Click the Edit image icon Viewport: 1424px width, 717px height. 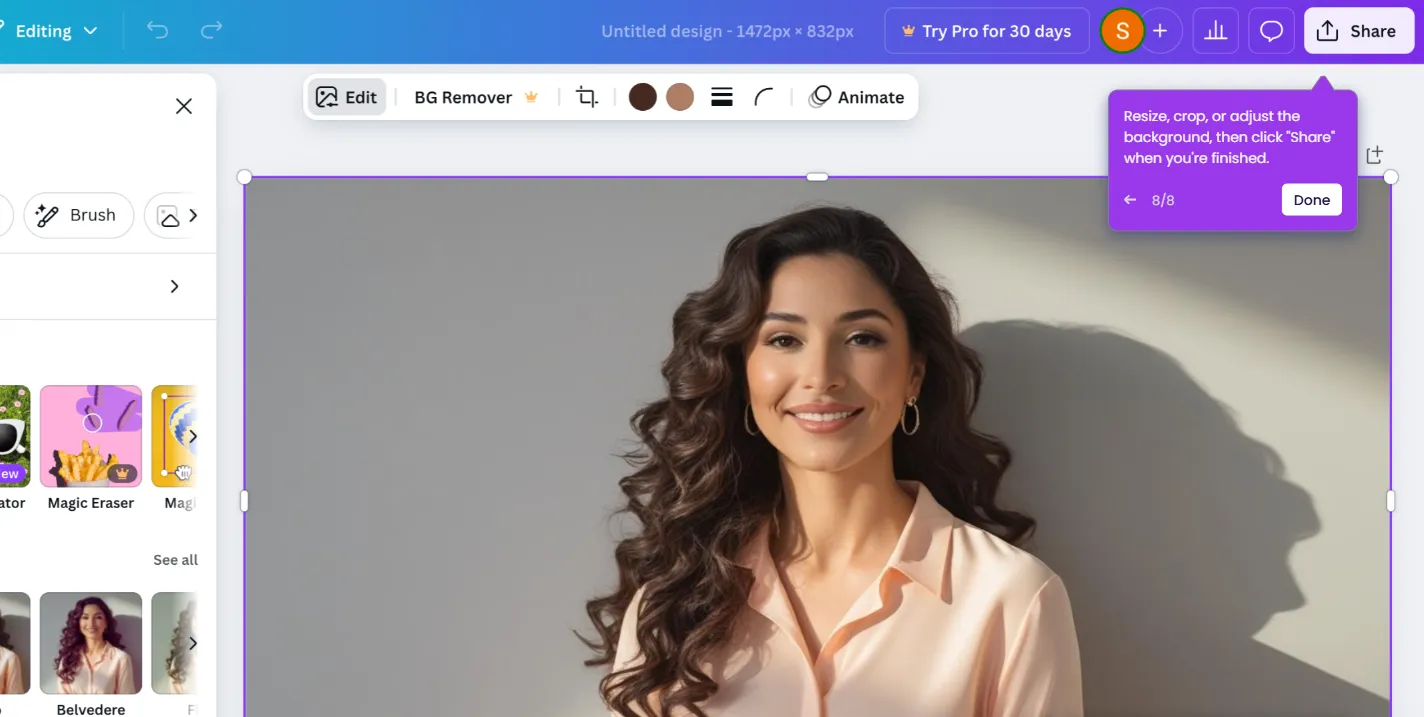(x=347, y=96)
